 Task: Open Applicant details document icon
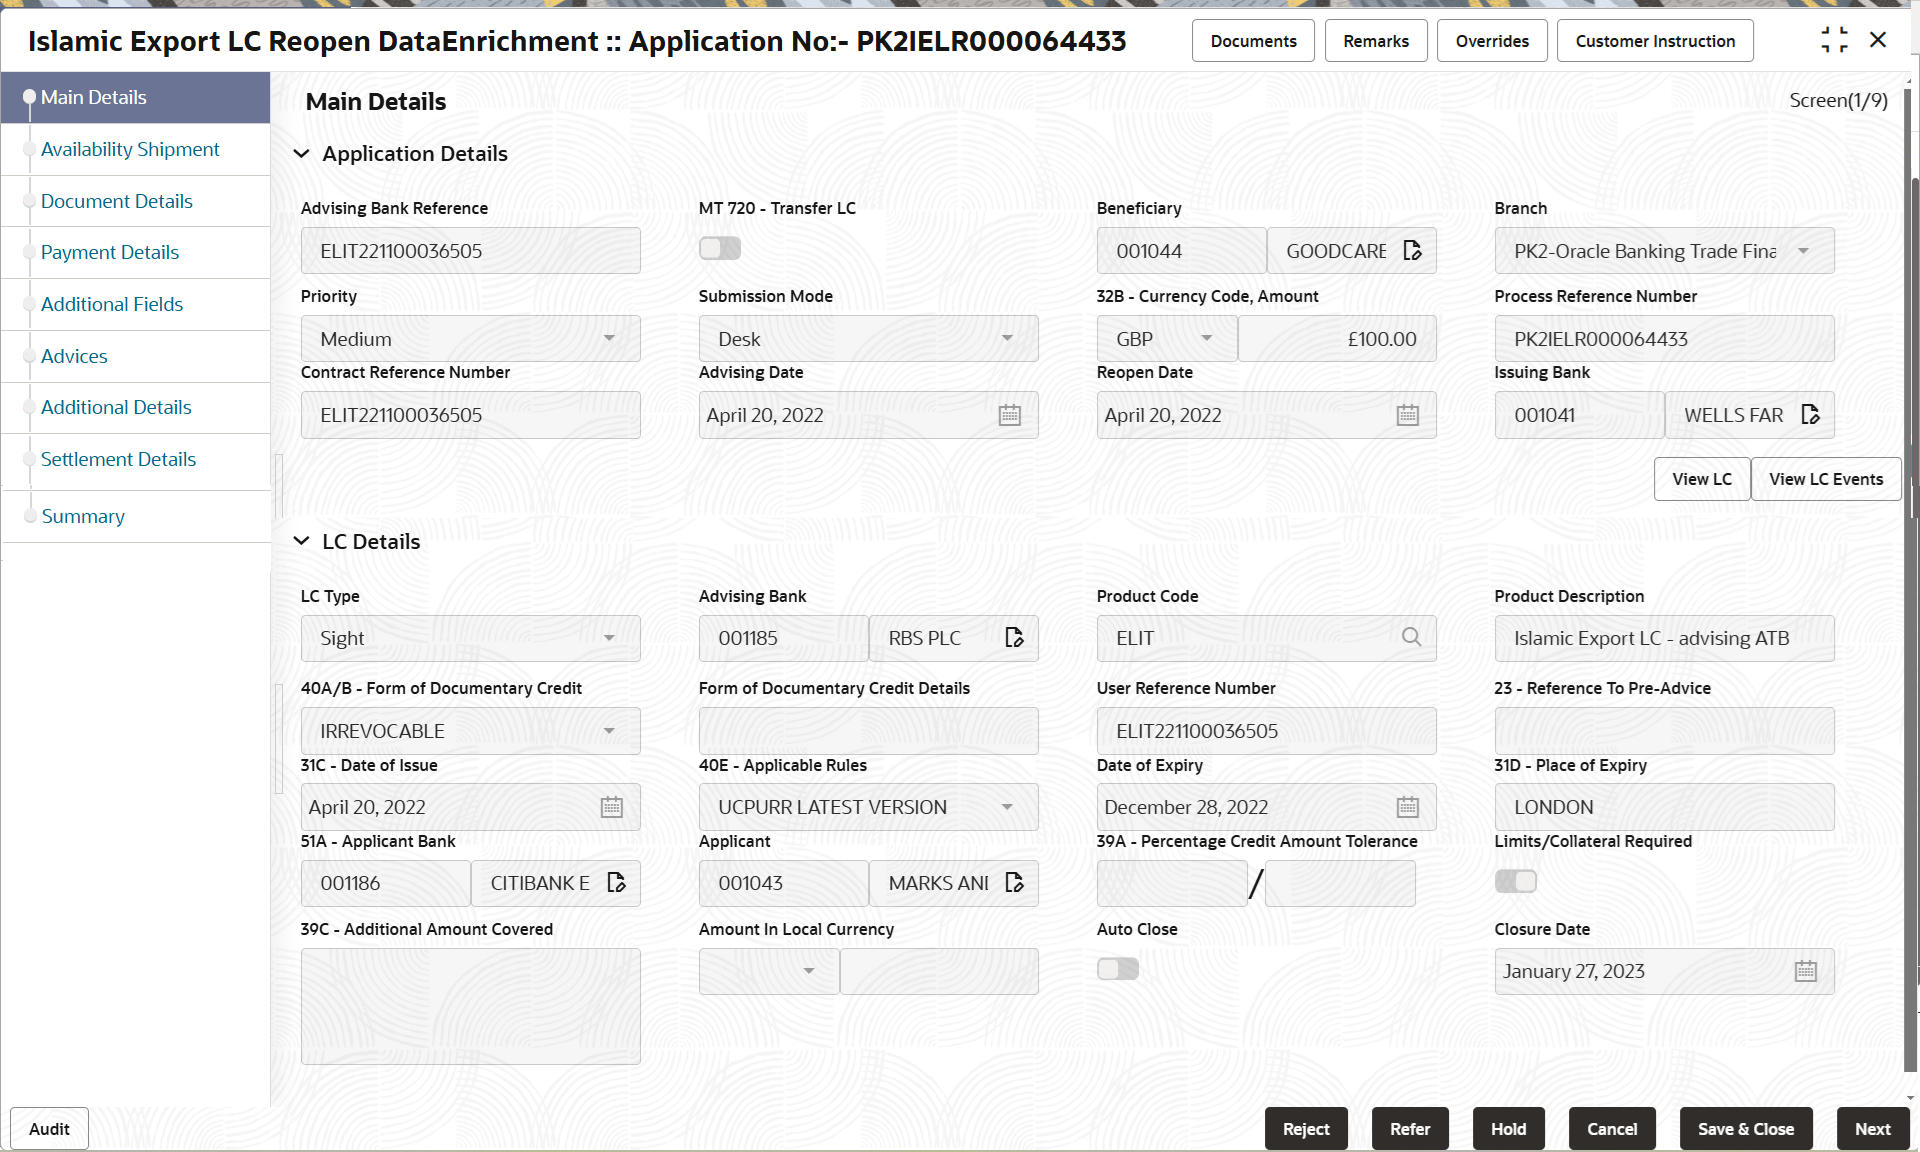tap(1014, 883)
